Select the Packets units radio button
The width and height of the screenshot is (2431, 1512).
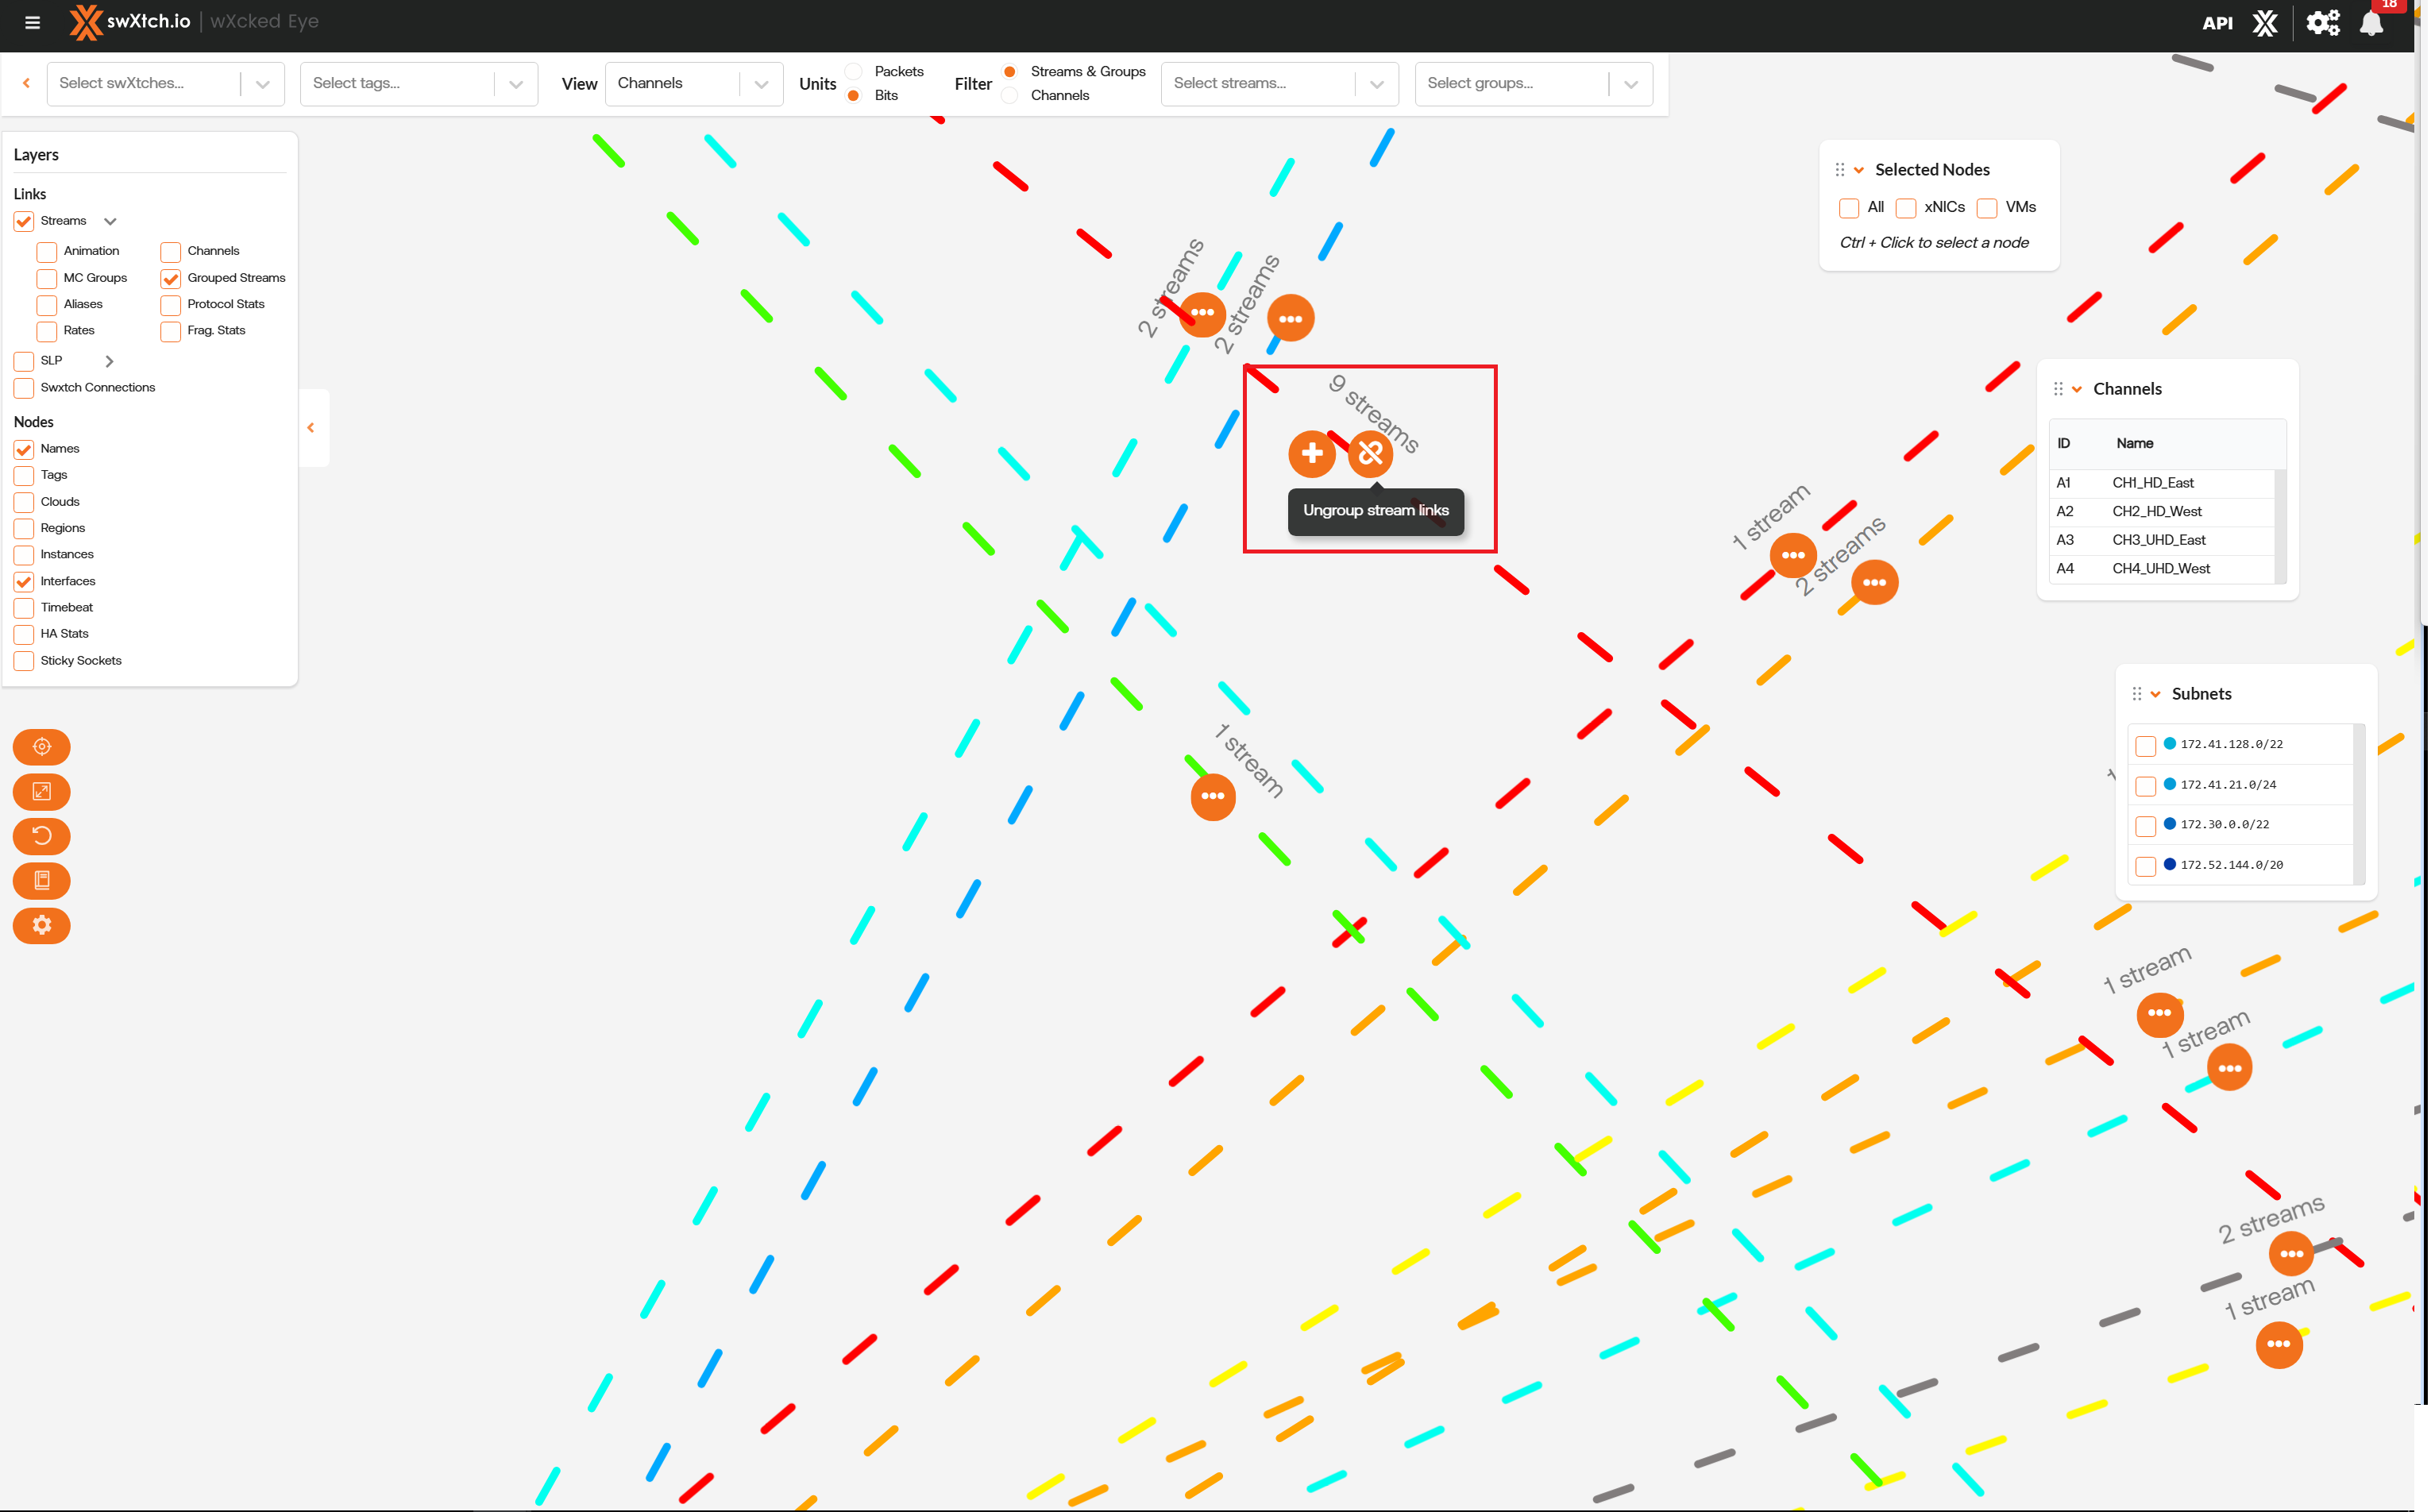[x=853, y=72]
